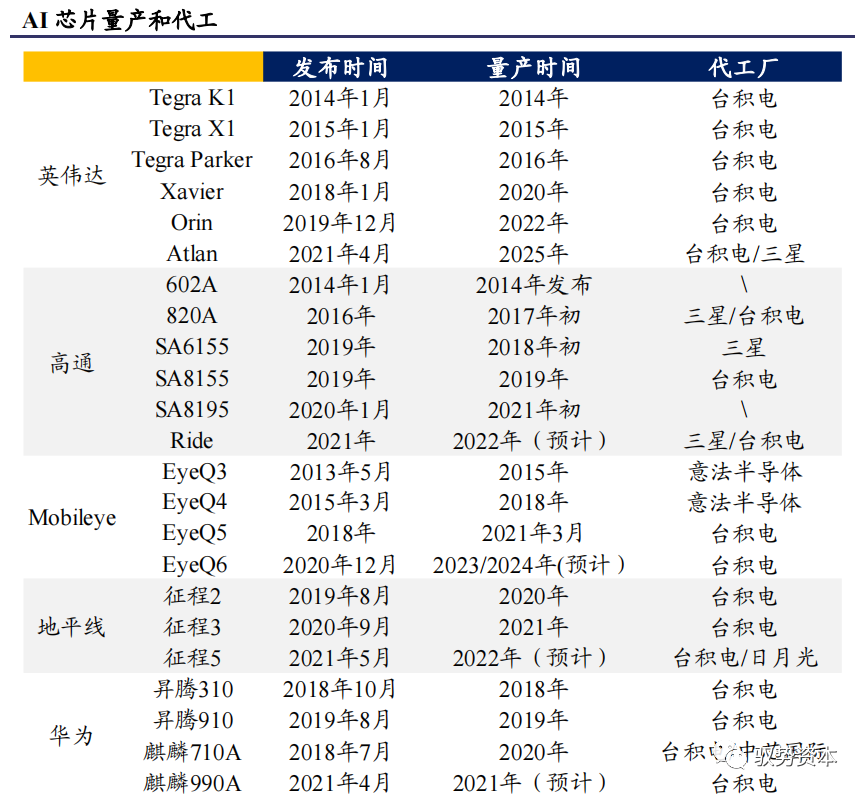865x794 pixels.
Task: Click Atlan's release date '2021年4月'
Action: pyautogui.click(x=340, y=254)
